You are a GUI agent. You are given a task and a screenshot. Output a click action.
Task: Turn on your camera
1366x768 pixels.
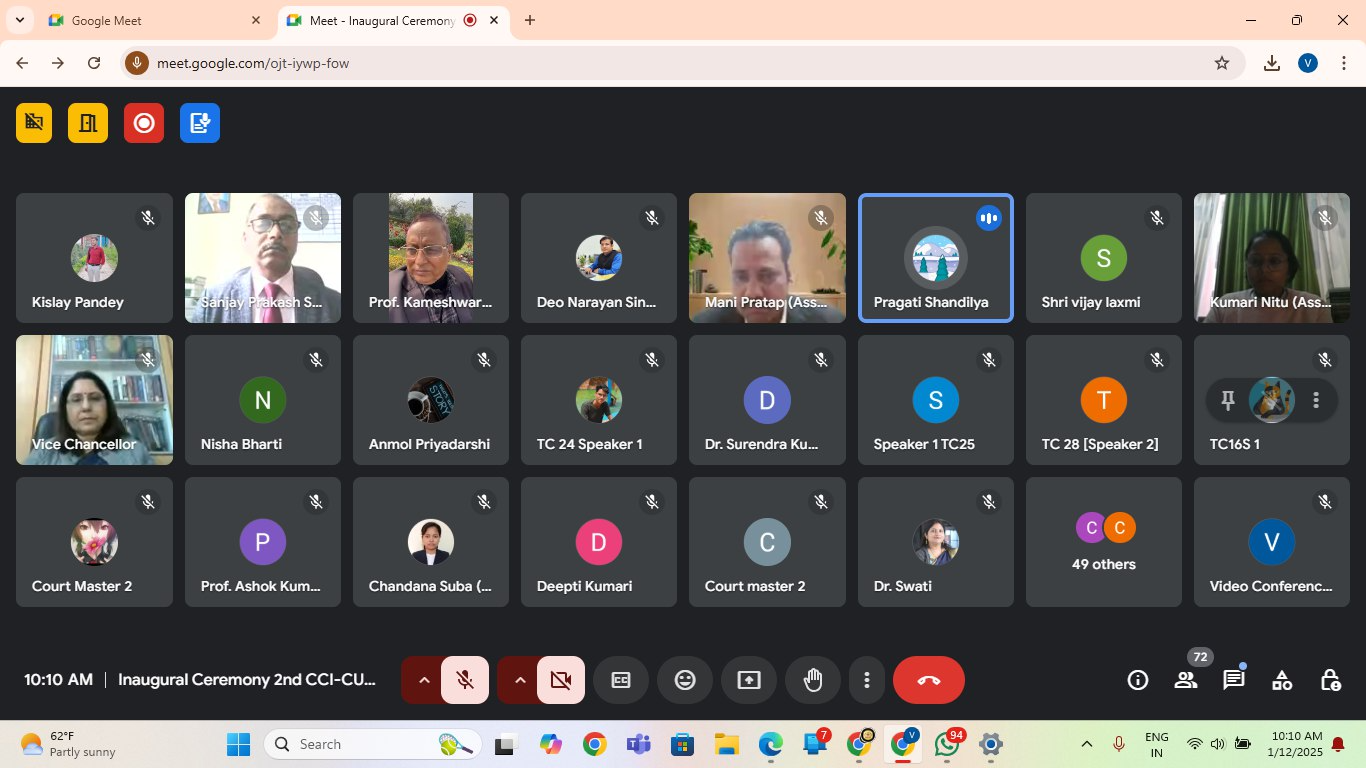[x=561, y=680]
